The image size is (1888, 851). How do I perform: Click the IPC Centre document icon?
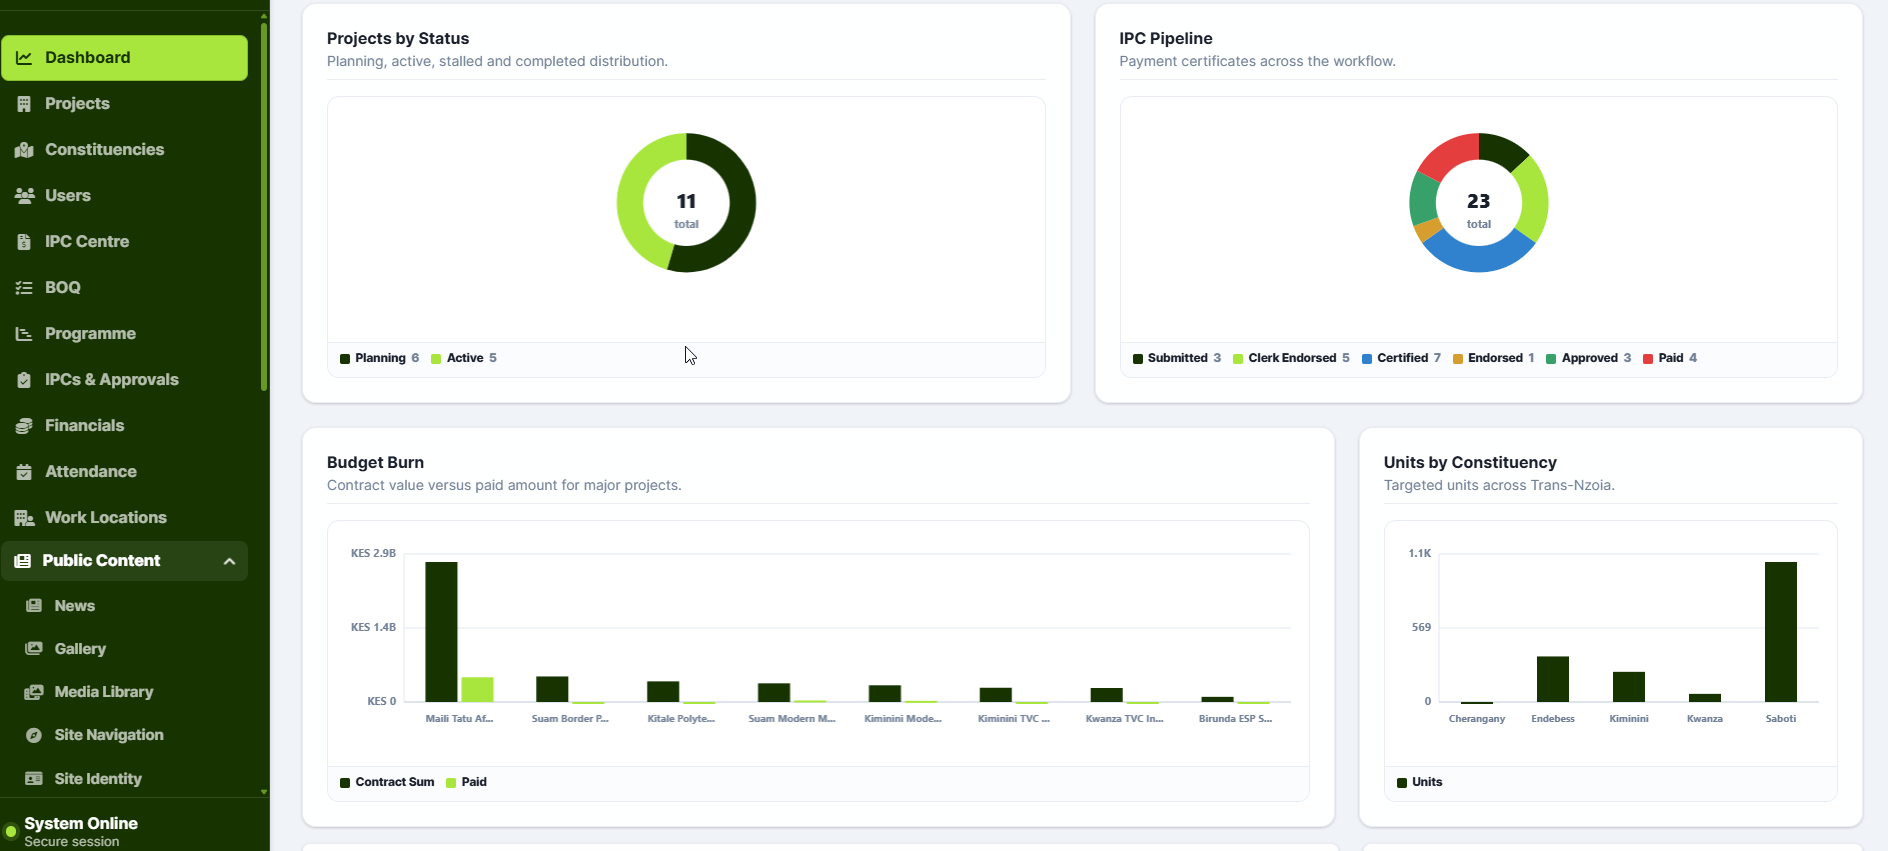[24, 242]
